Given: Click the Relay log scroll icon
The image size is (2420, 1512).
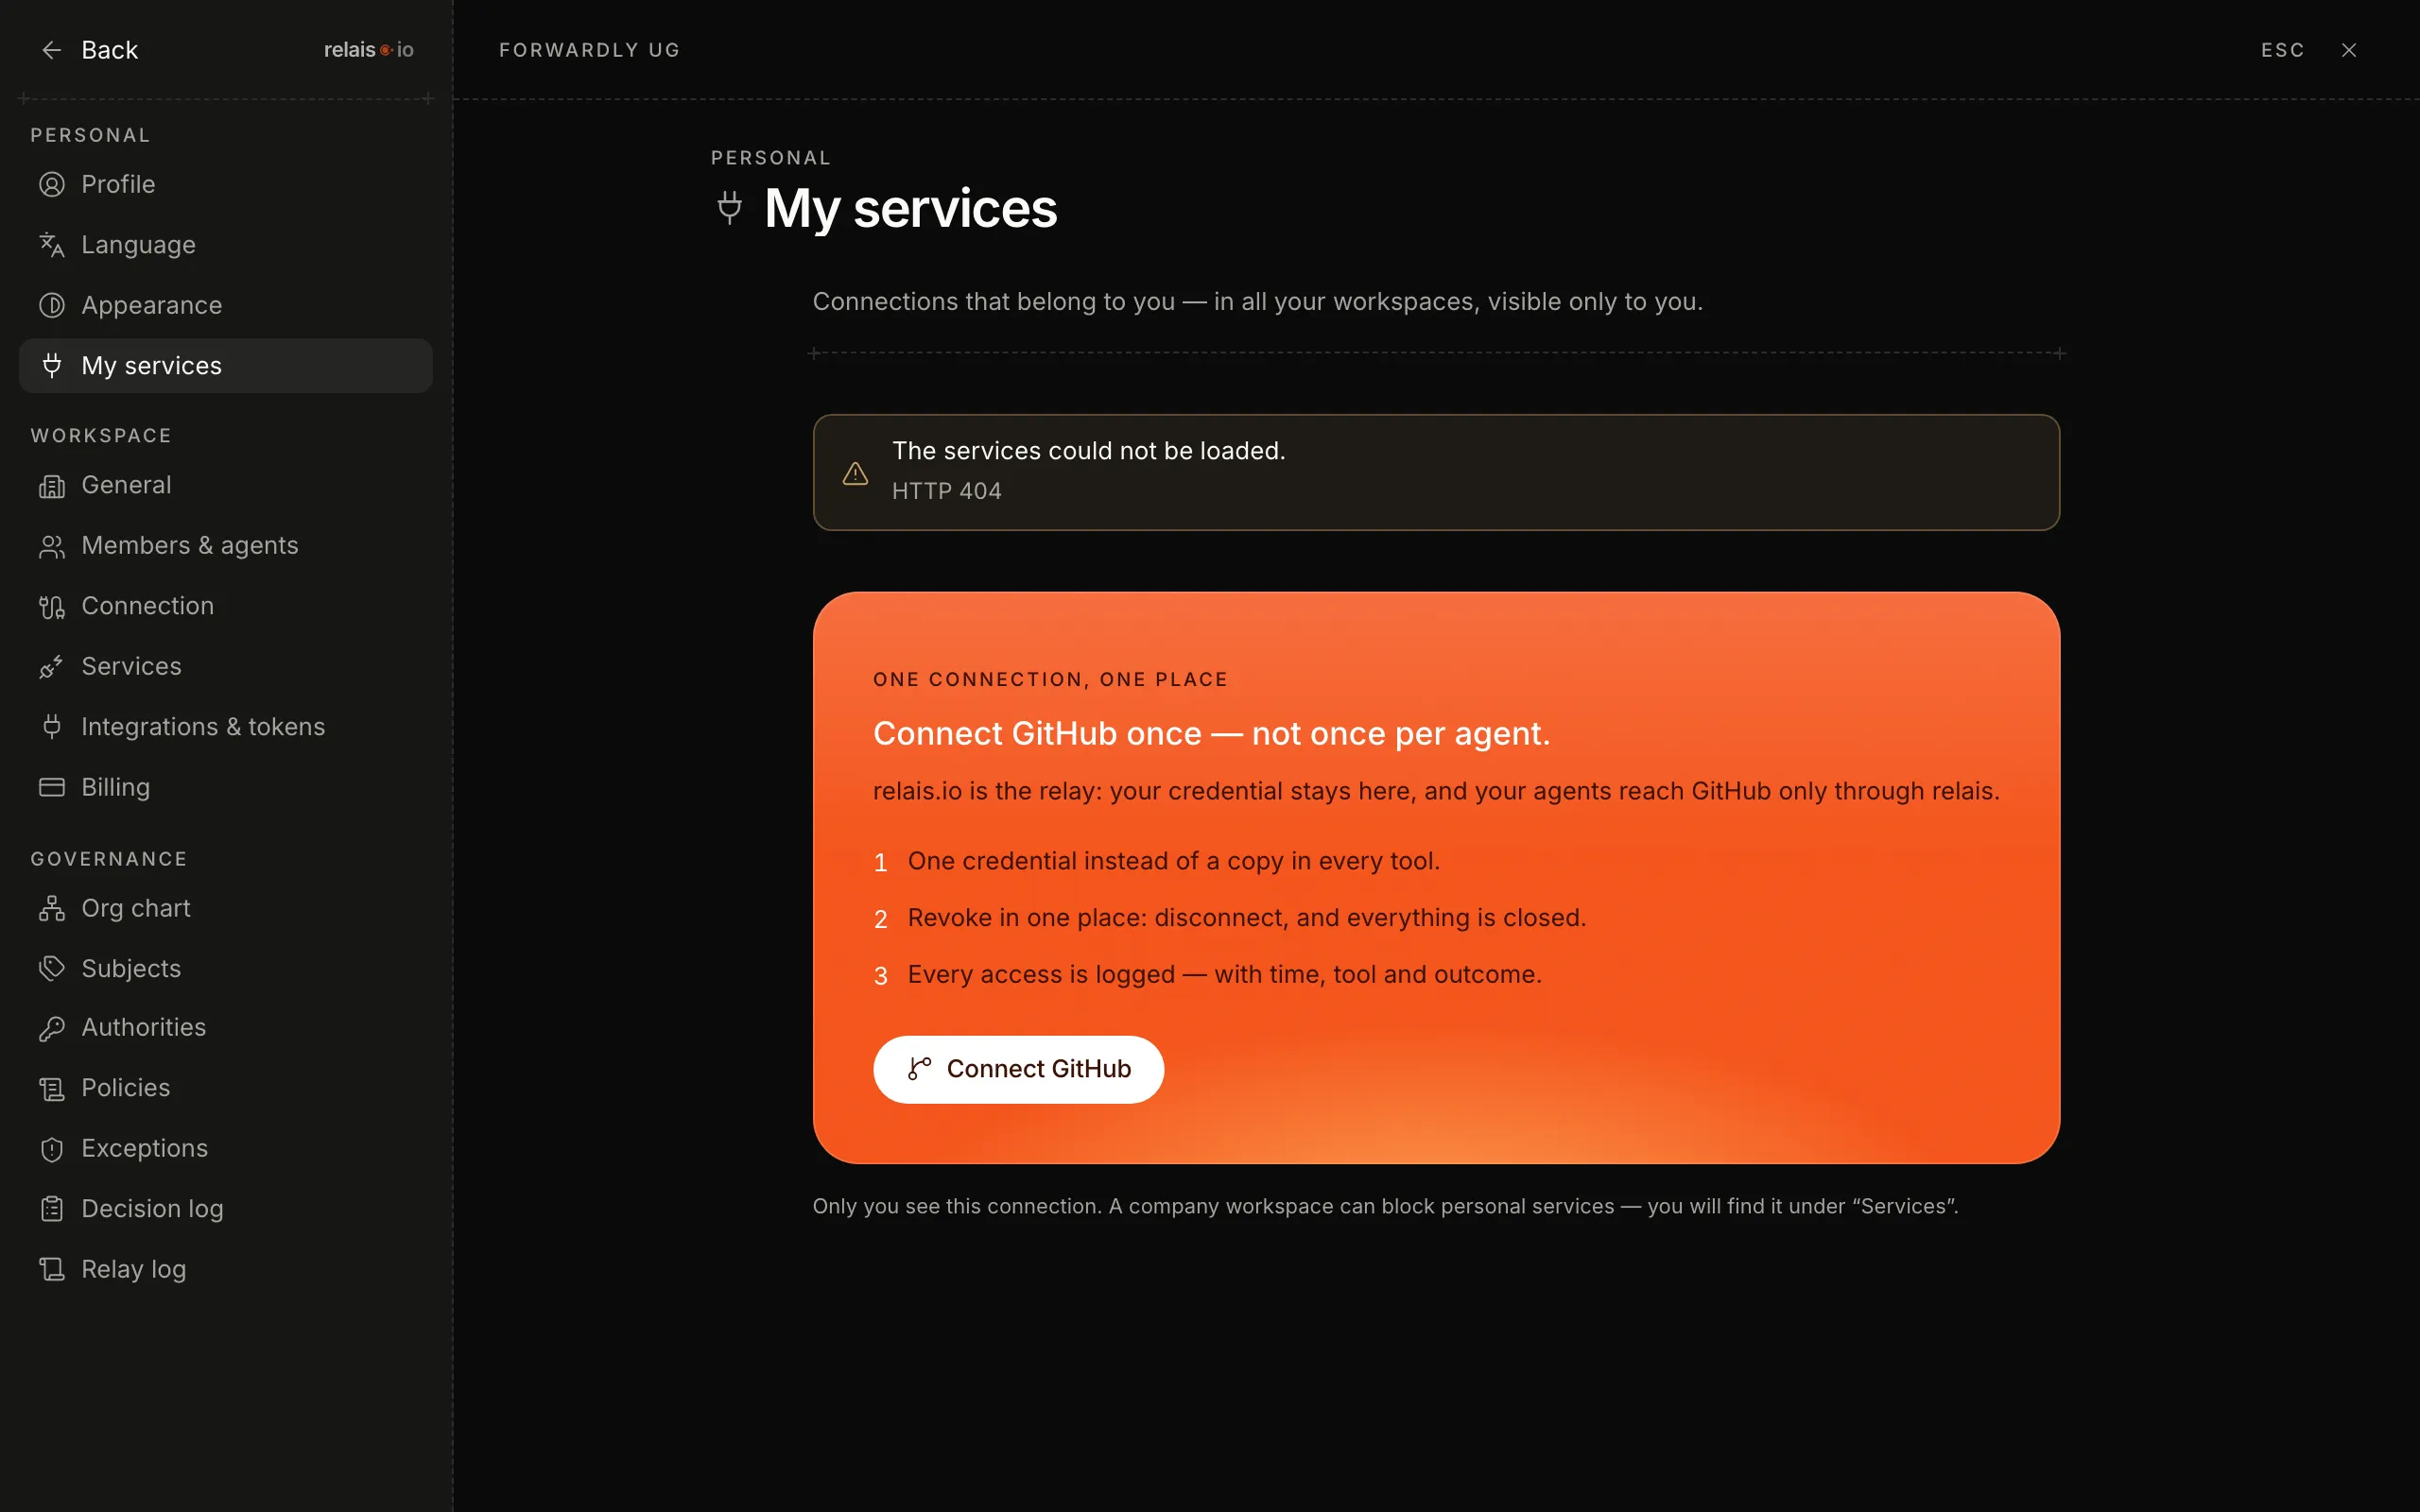Looking at the screenshot, I should click(x=52, y=1270).
